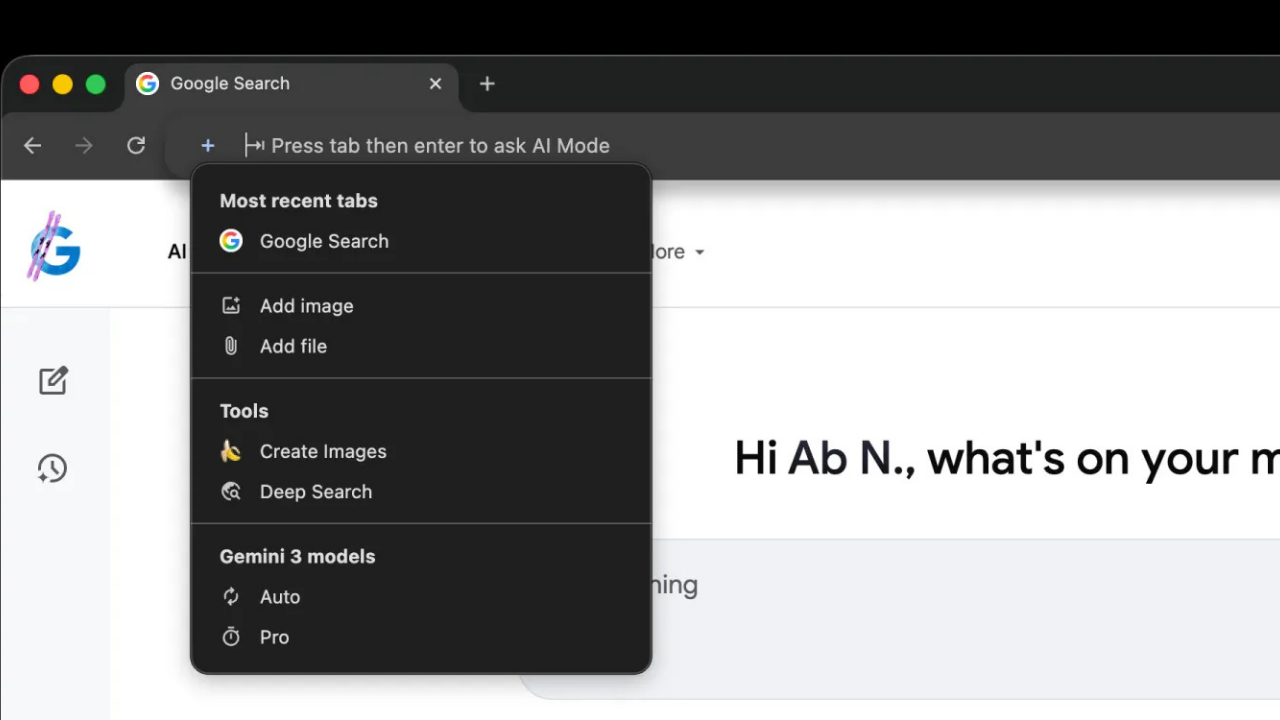Screen dimensions: 1280x720
Task: Reload the current page
Action: coord(136,146)
